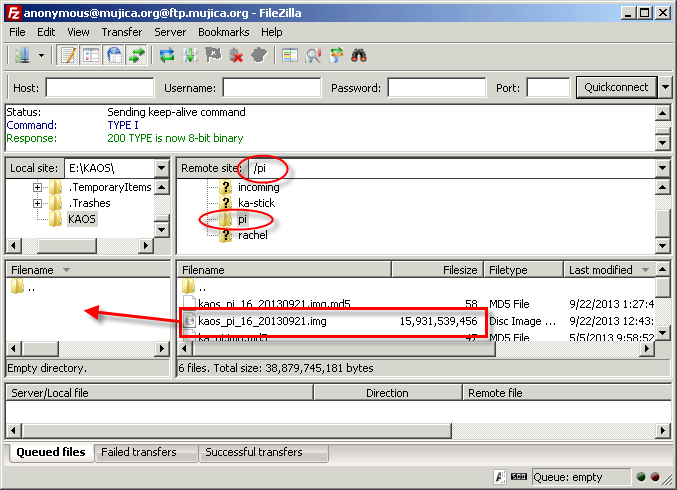The width and height of the screenshot is (677, 490).
Task: Click the Password input field
Action: click(437, 88)
